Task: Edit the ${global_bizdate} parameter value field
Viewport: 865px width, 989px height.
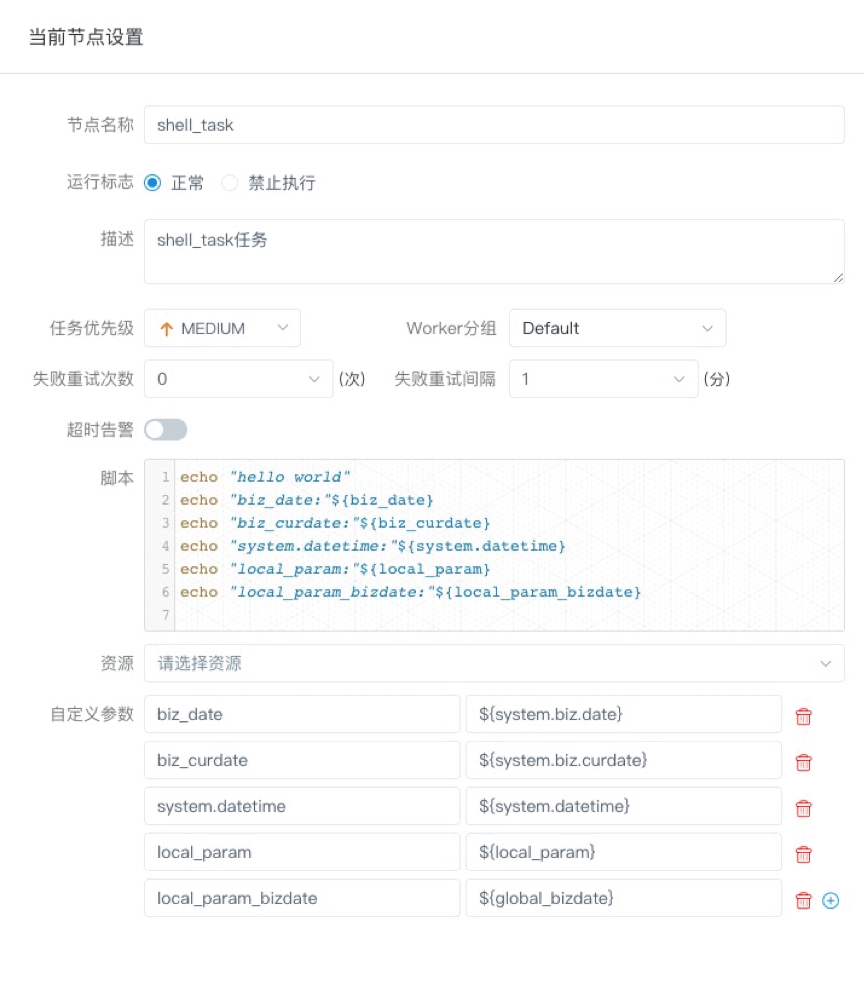Action: 623,898
